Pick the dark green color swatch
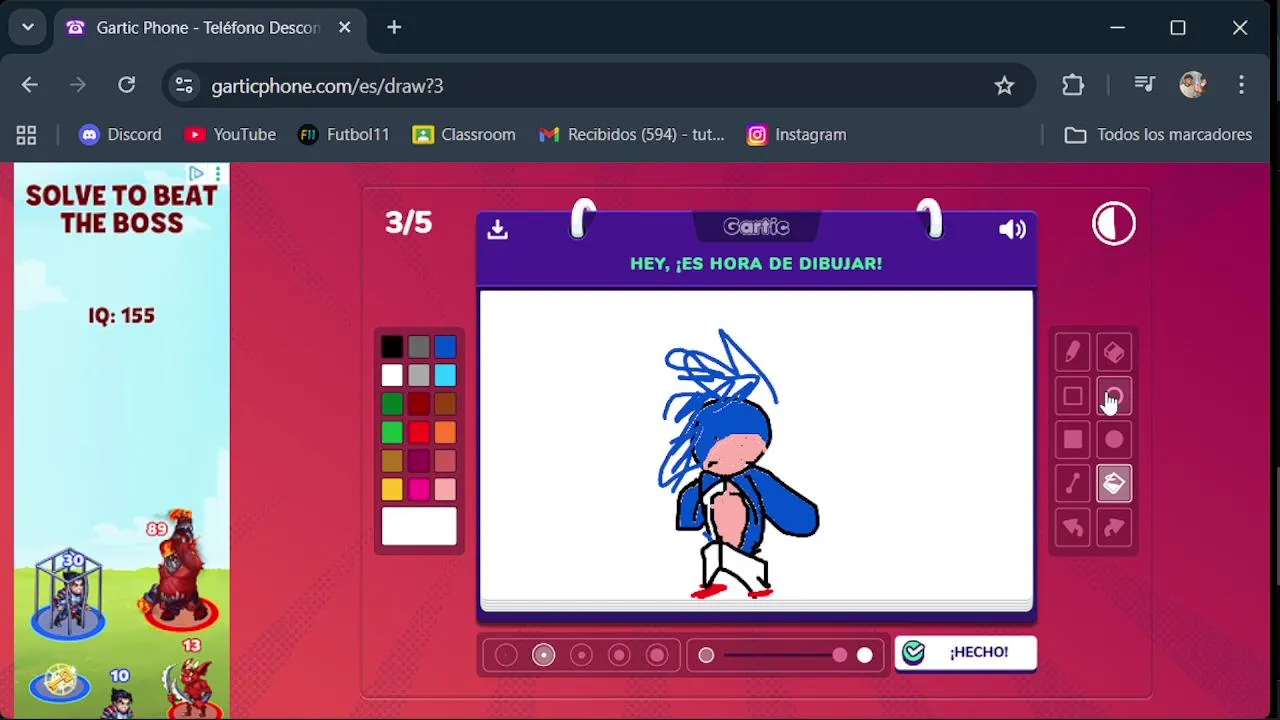The width and height of the screenshot is (1280, 720). (x=392, y=404)
